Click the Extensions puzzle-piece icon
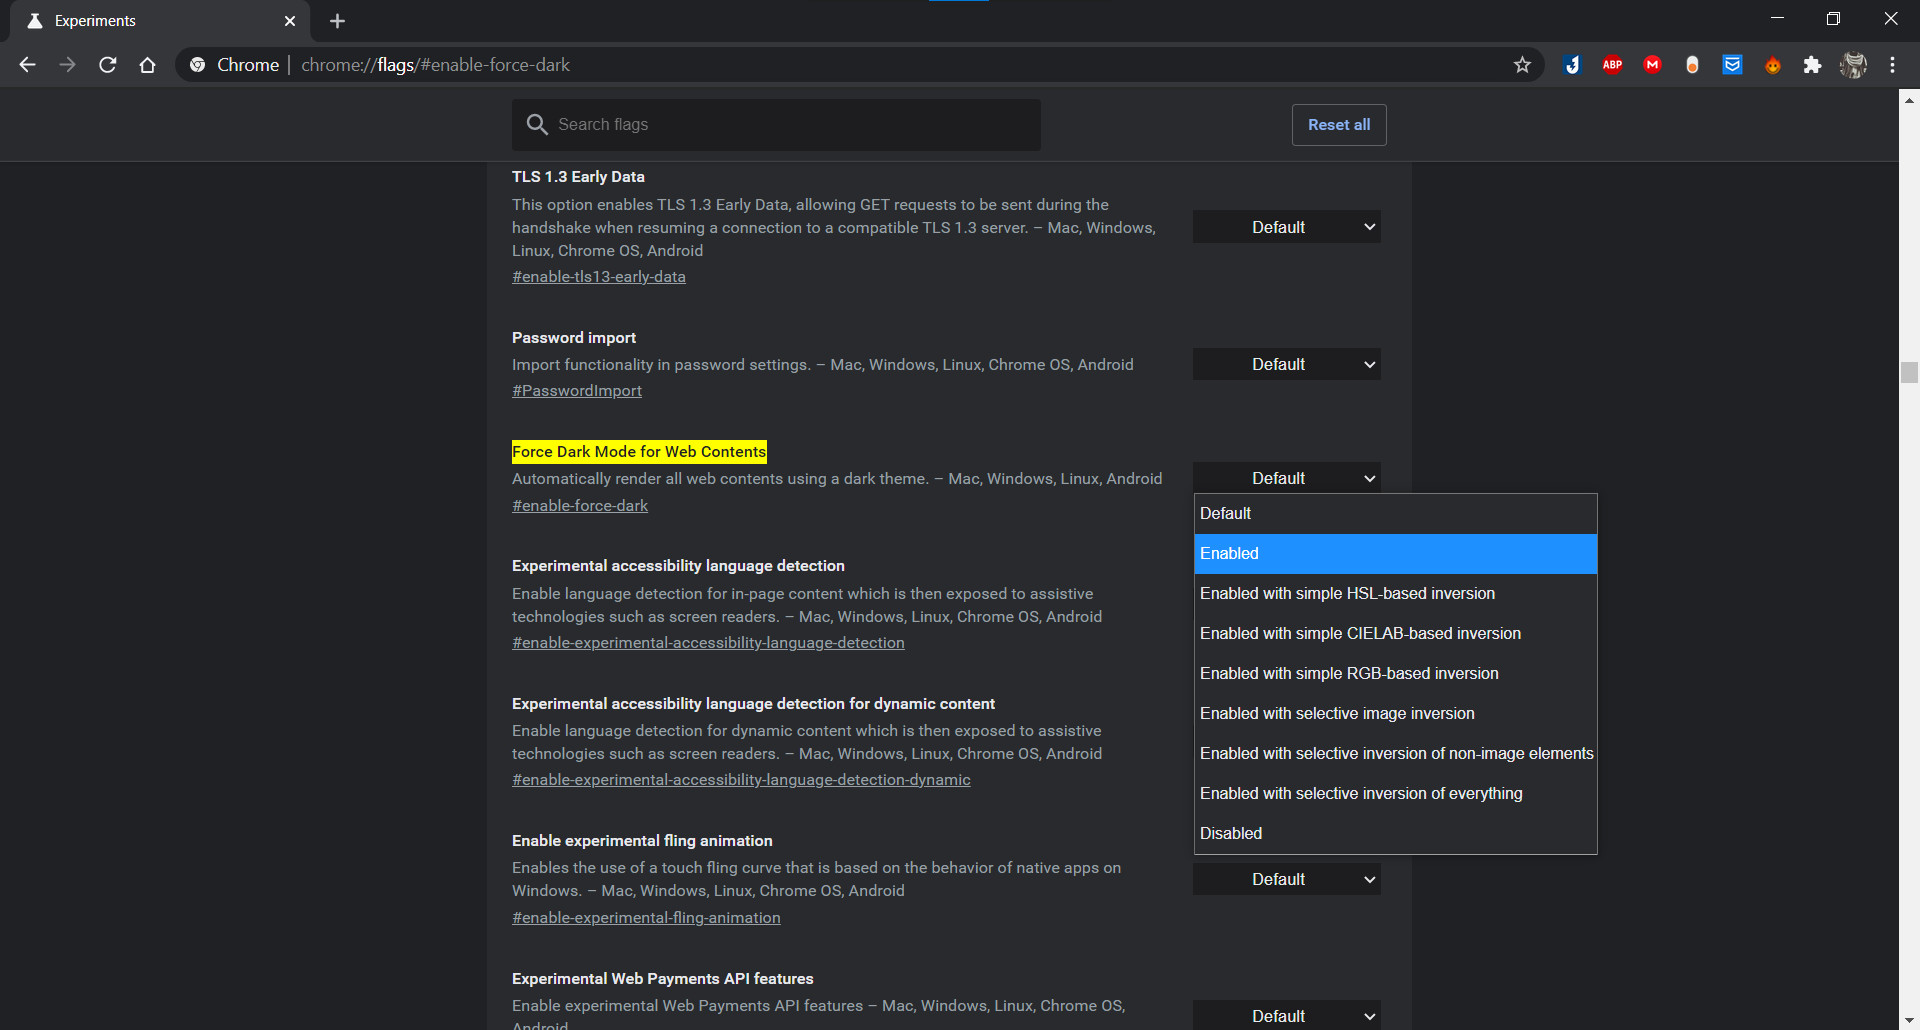The image size is (1920, 1030). (1812, 64)
